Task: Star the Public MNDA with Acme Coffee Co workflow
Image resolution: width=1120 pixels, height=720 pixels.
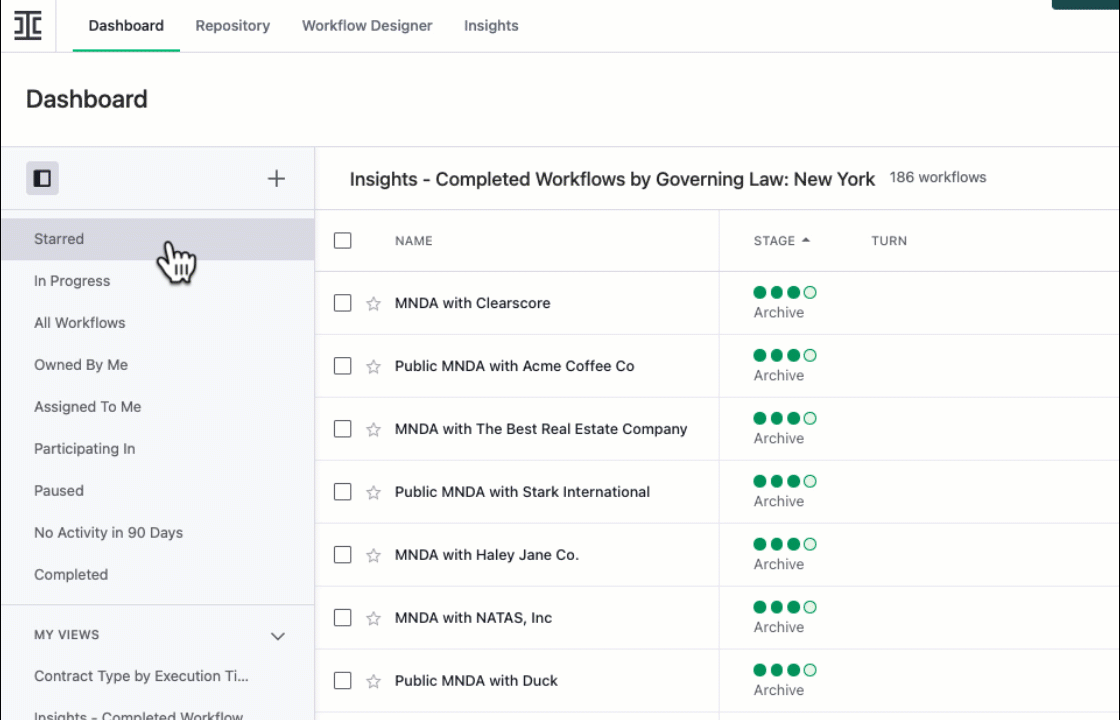Action: tap(372, 366)
